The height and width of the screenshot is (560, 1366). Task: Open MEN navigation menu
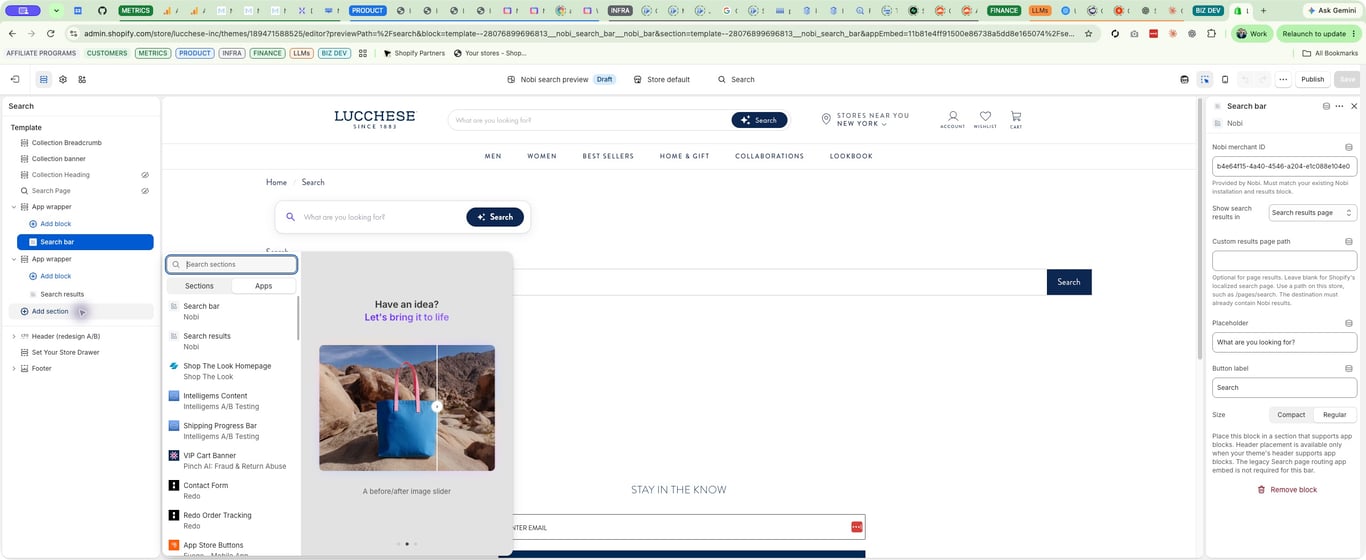click(x=493, y=156)
